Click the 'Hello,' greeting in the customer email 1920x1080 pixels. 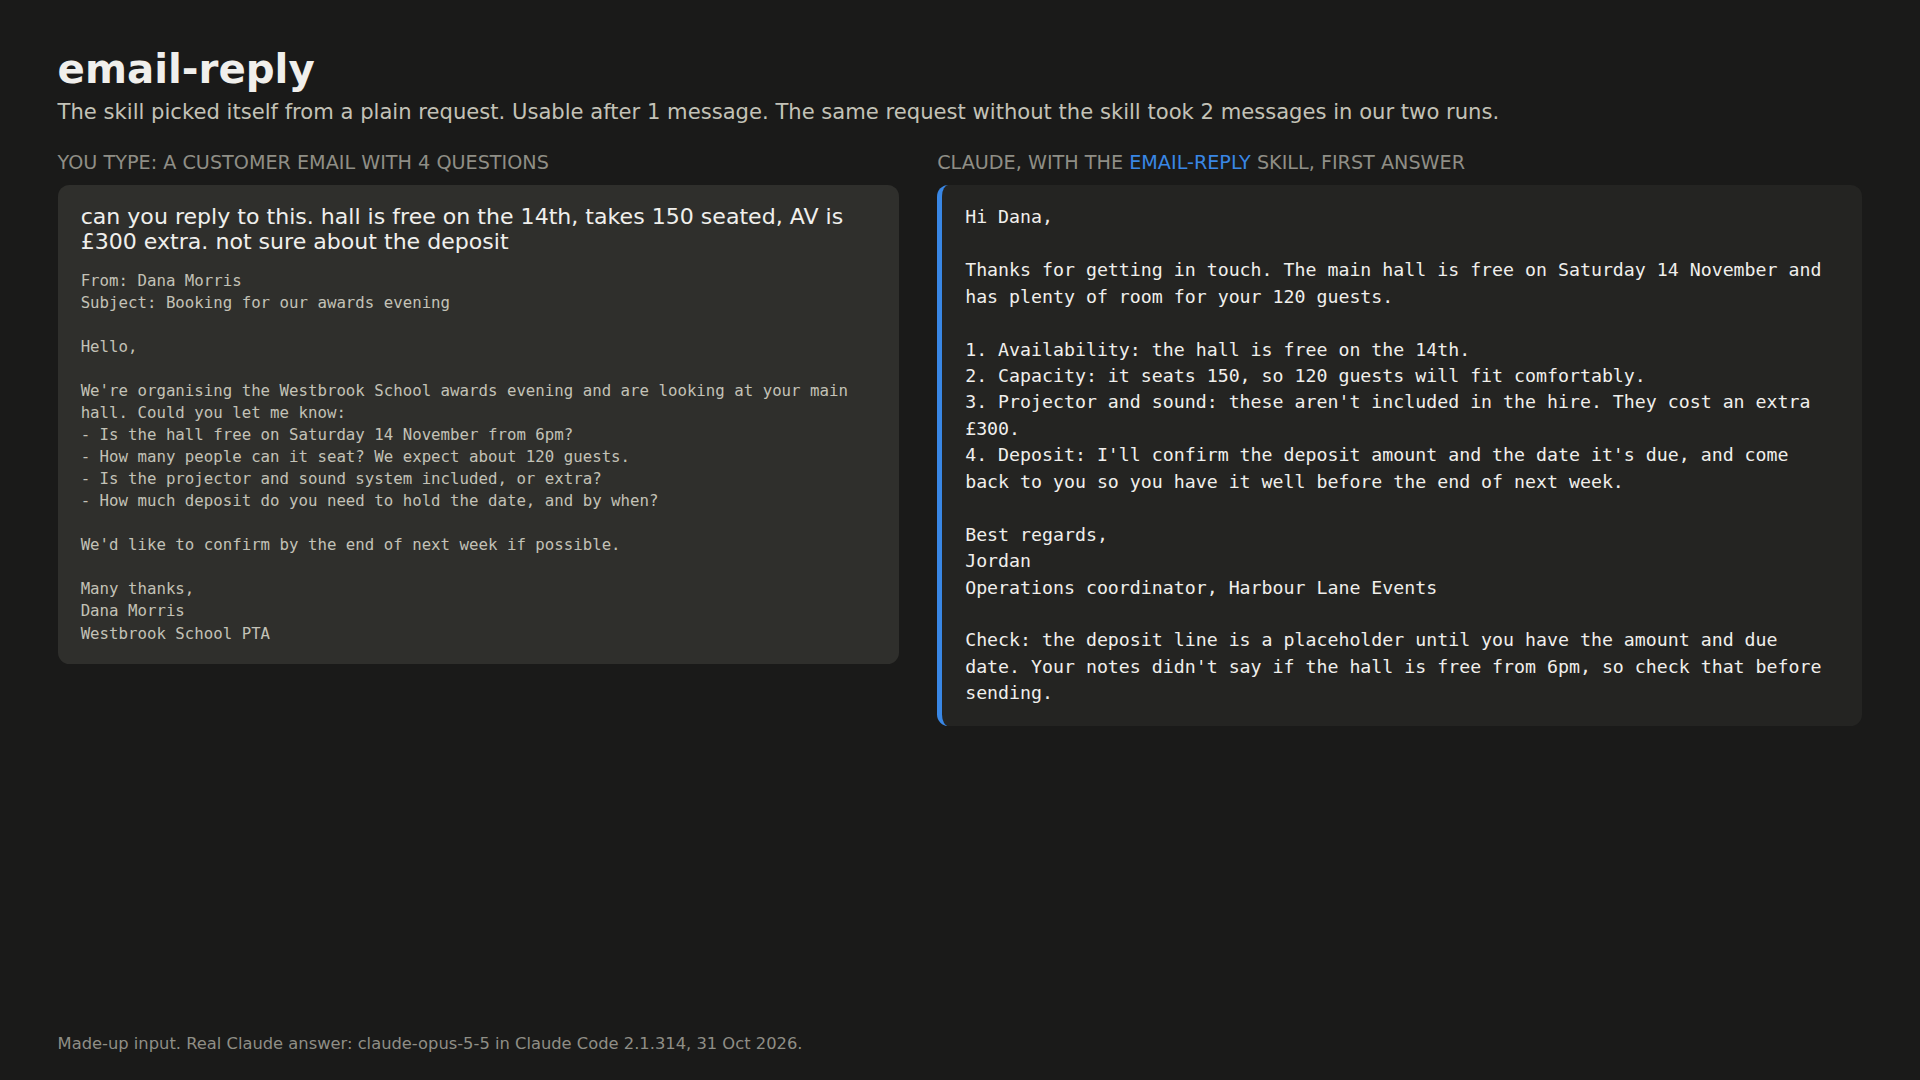[108, 347]
